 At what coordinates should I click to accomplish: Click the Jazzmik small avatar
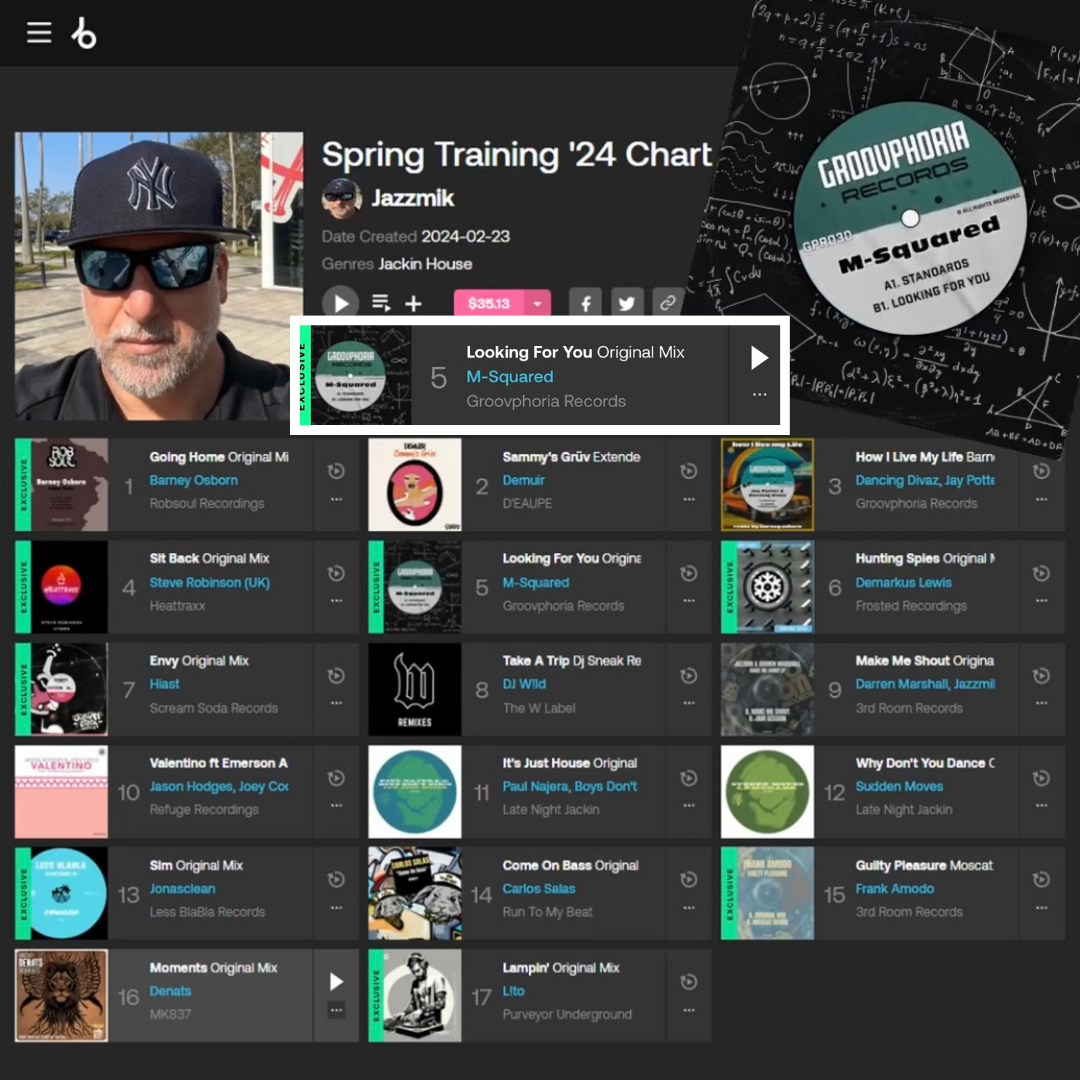tap(342, 198)
